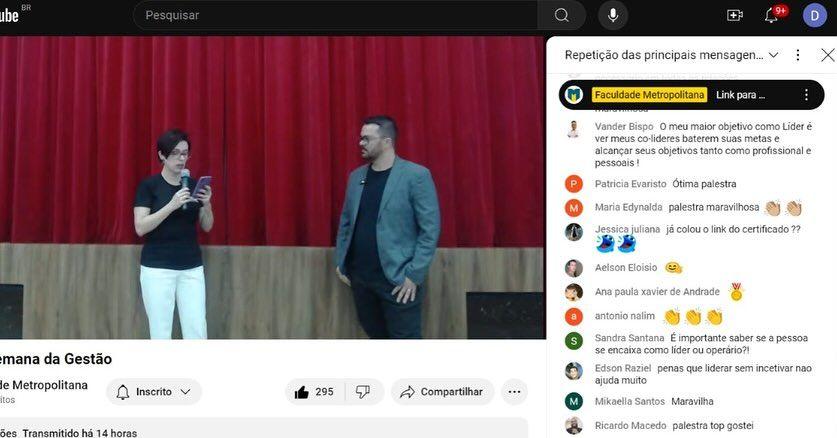This screenshot has height=438, width=837.
Task: Expand the Inscrito chevron options
Action: coord(186,392)
